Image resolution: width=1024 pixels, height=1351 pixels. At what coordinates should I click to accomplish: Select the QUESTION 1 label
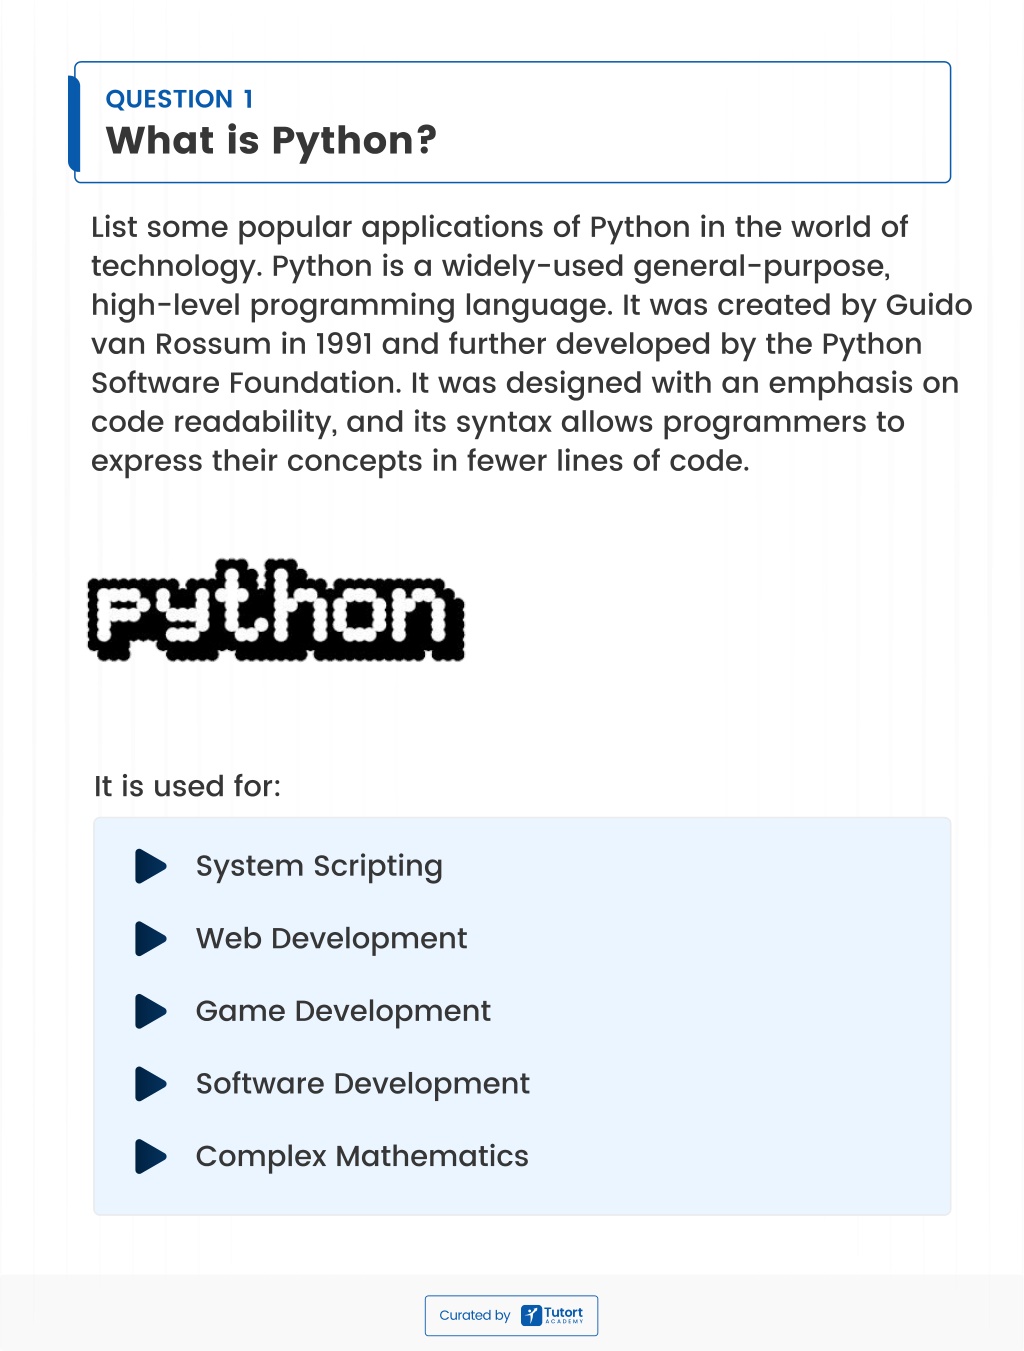point(179,99)
